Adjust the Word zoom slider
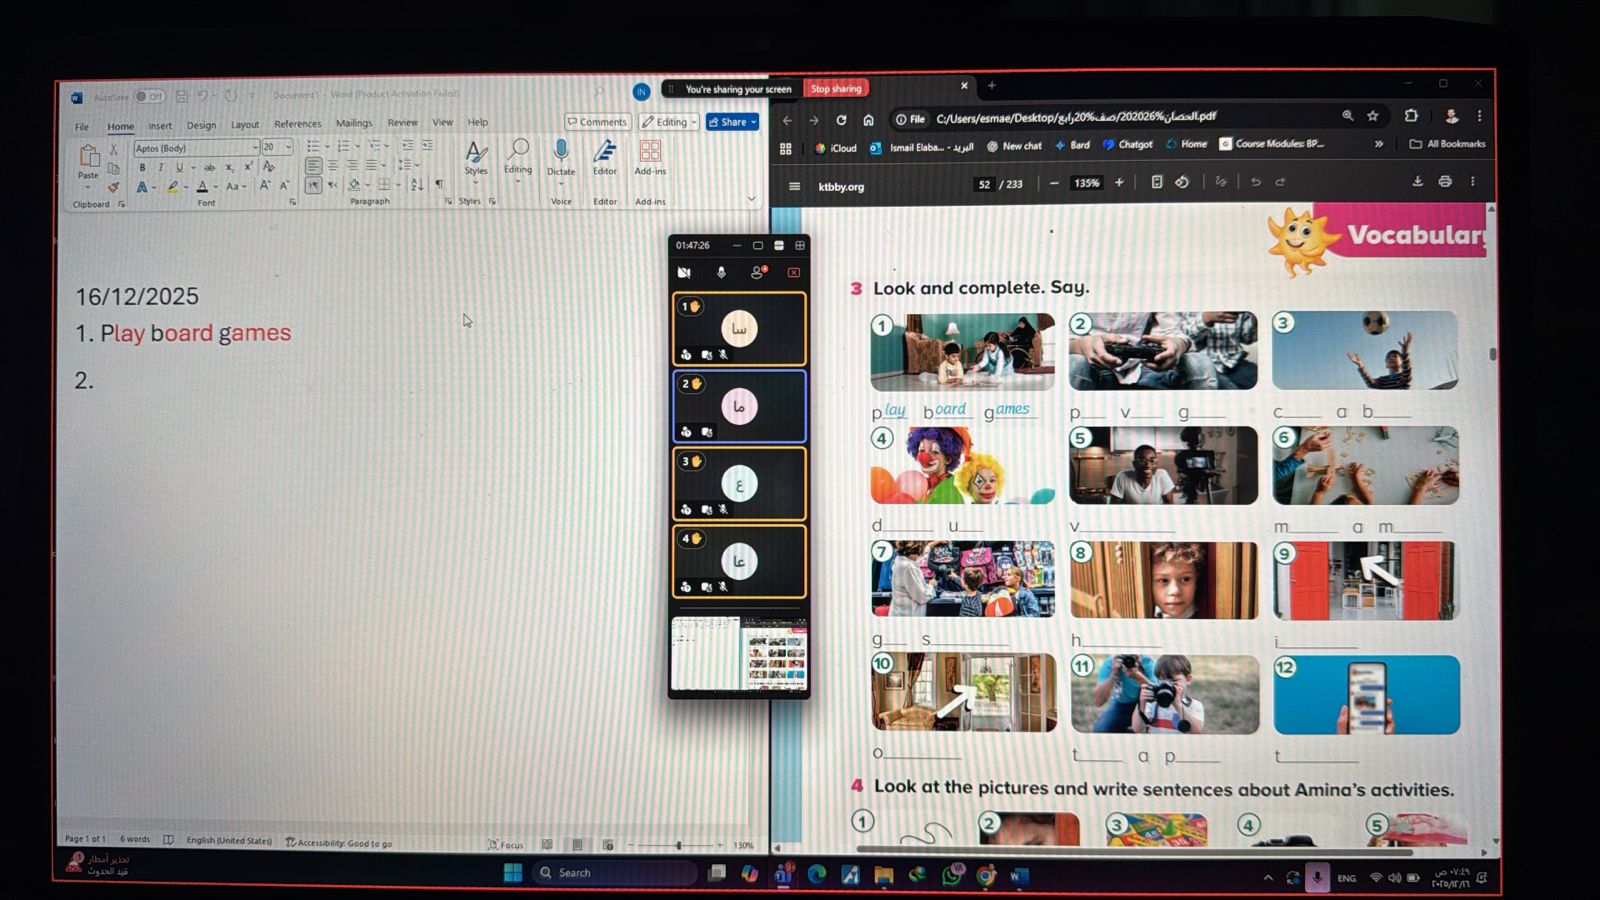This screenshot has height=900, width=1600. 678,845
